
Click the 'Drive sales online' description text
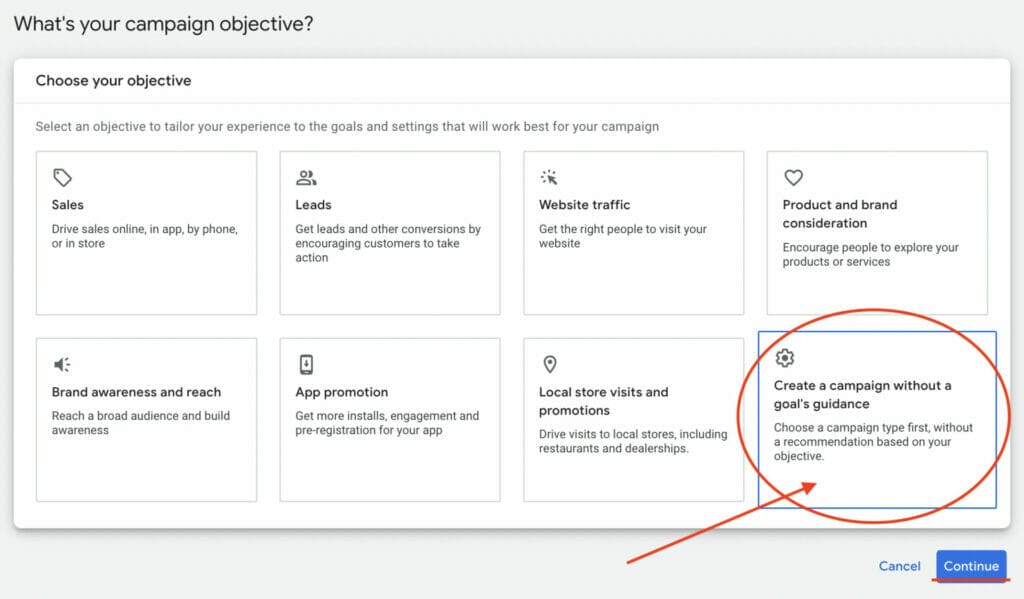click(x=145, y=236)
